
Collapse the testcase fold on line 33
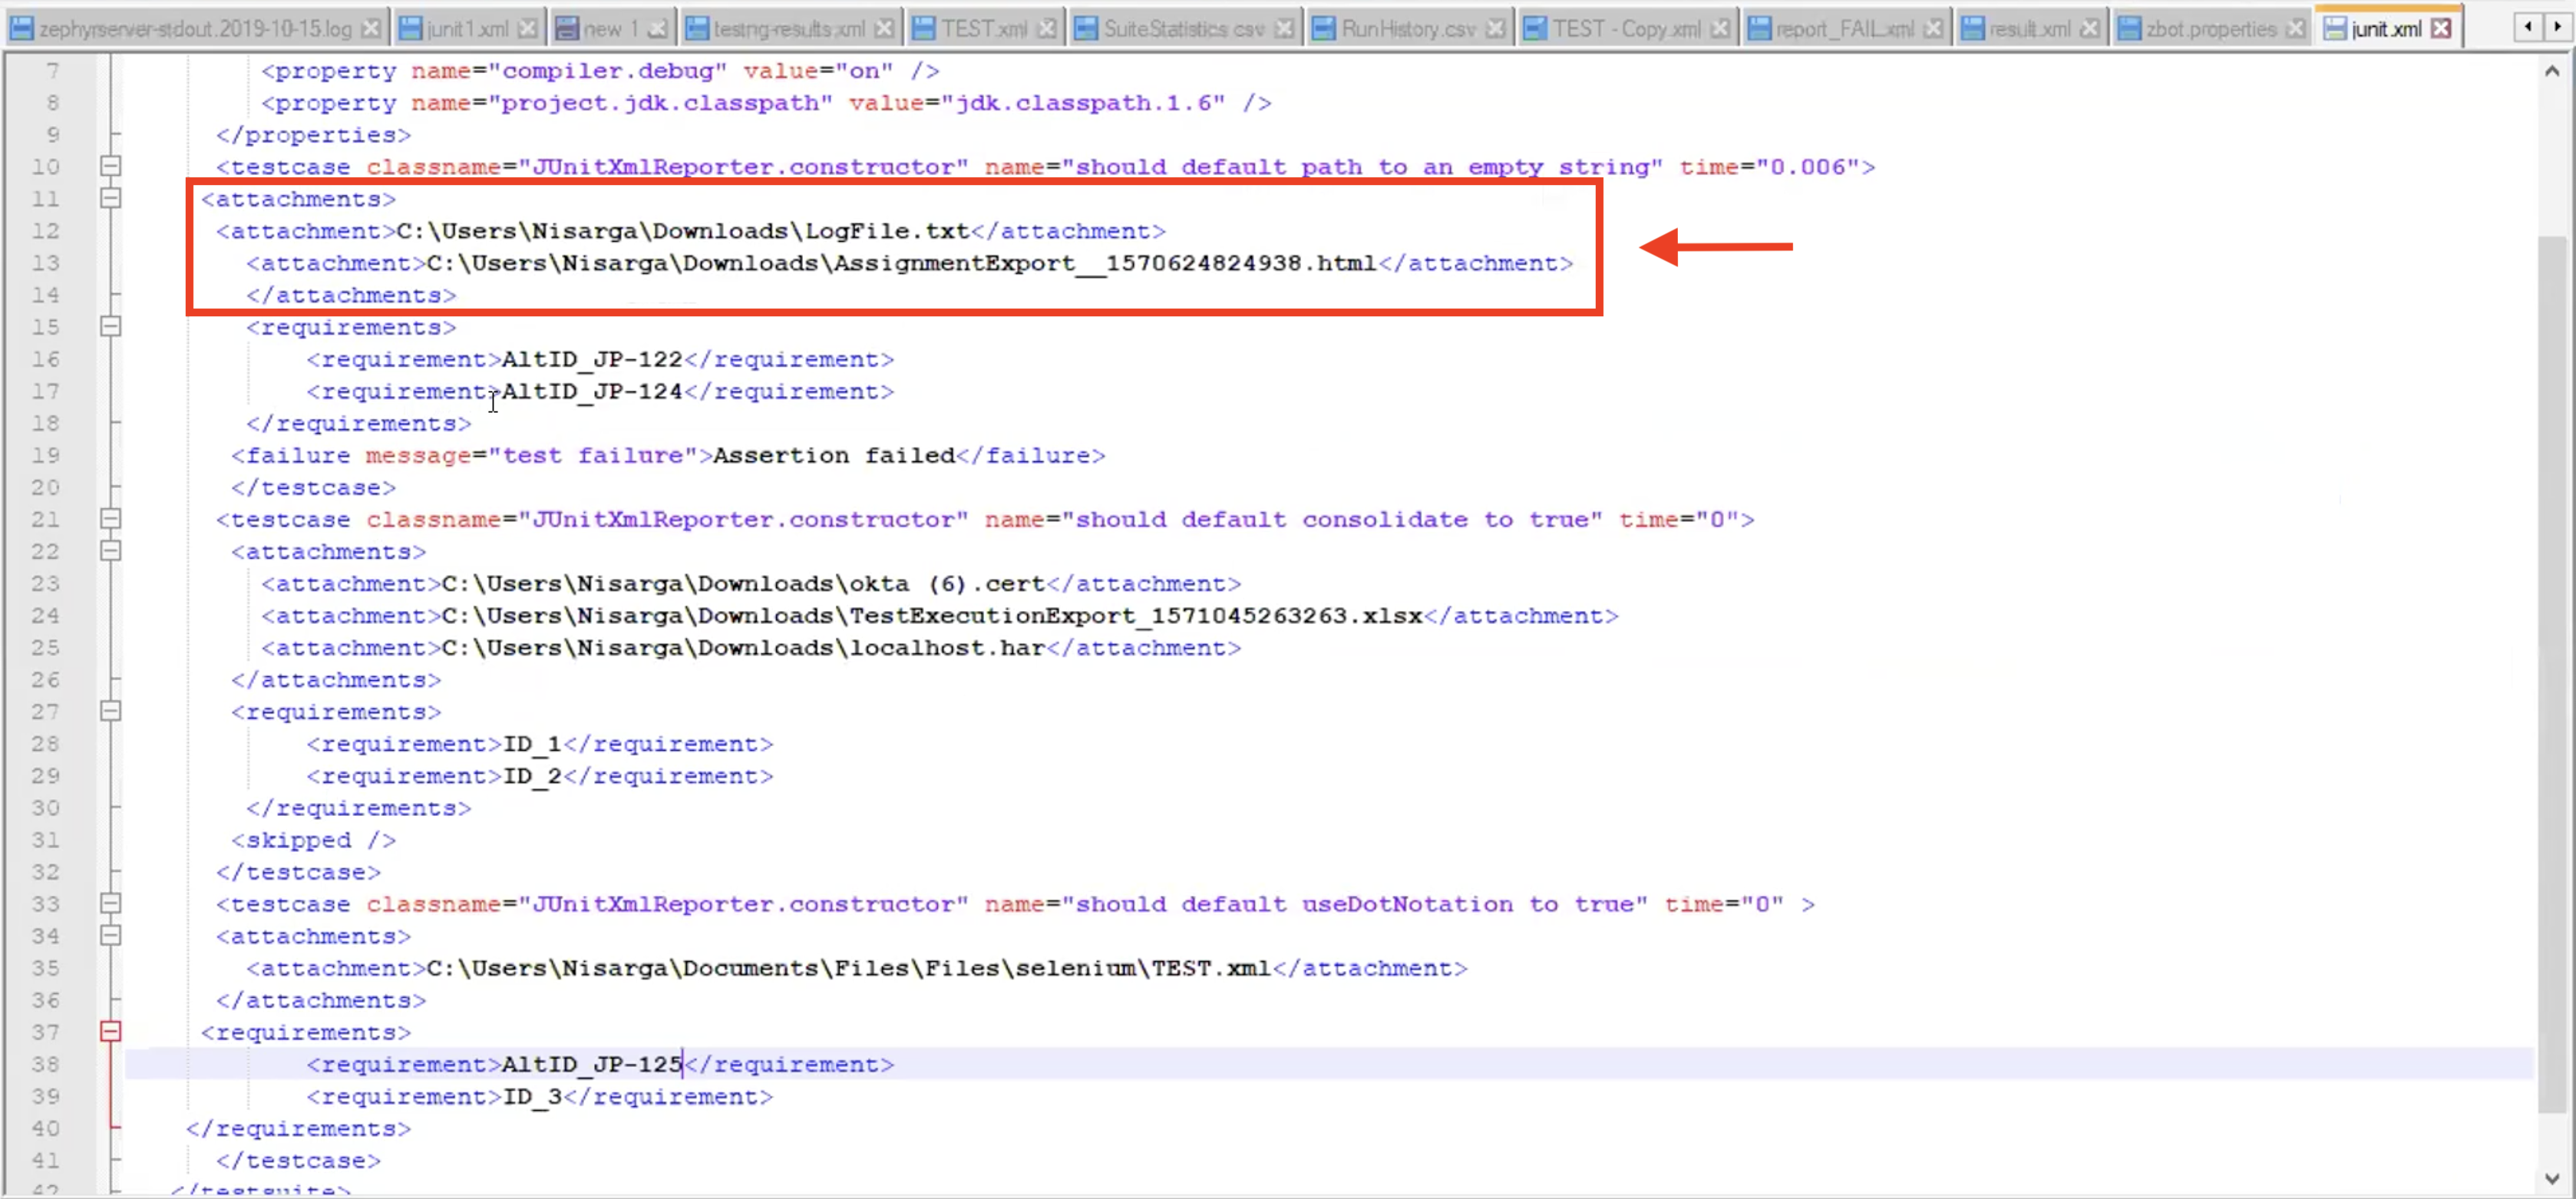click(x=111, y=903)
